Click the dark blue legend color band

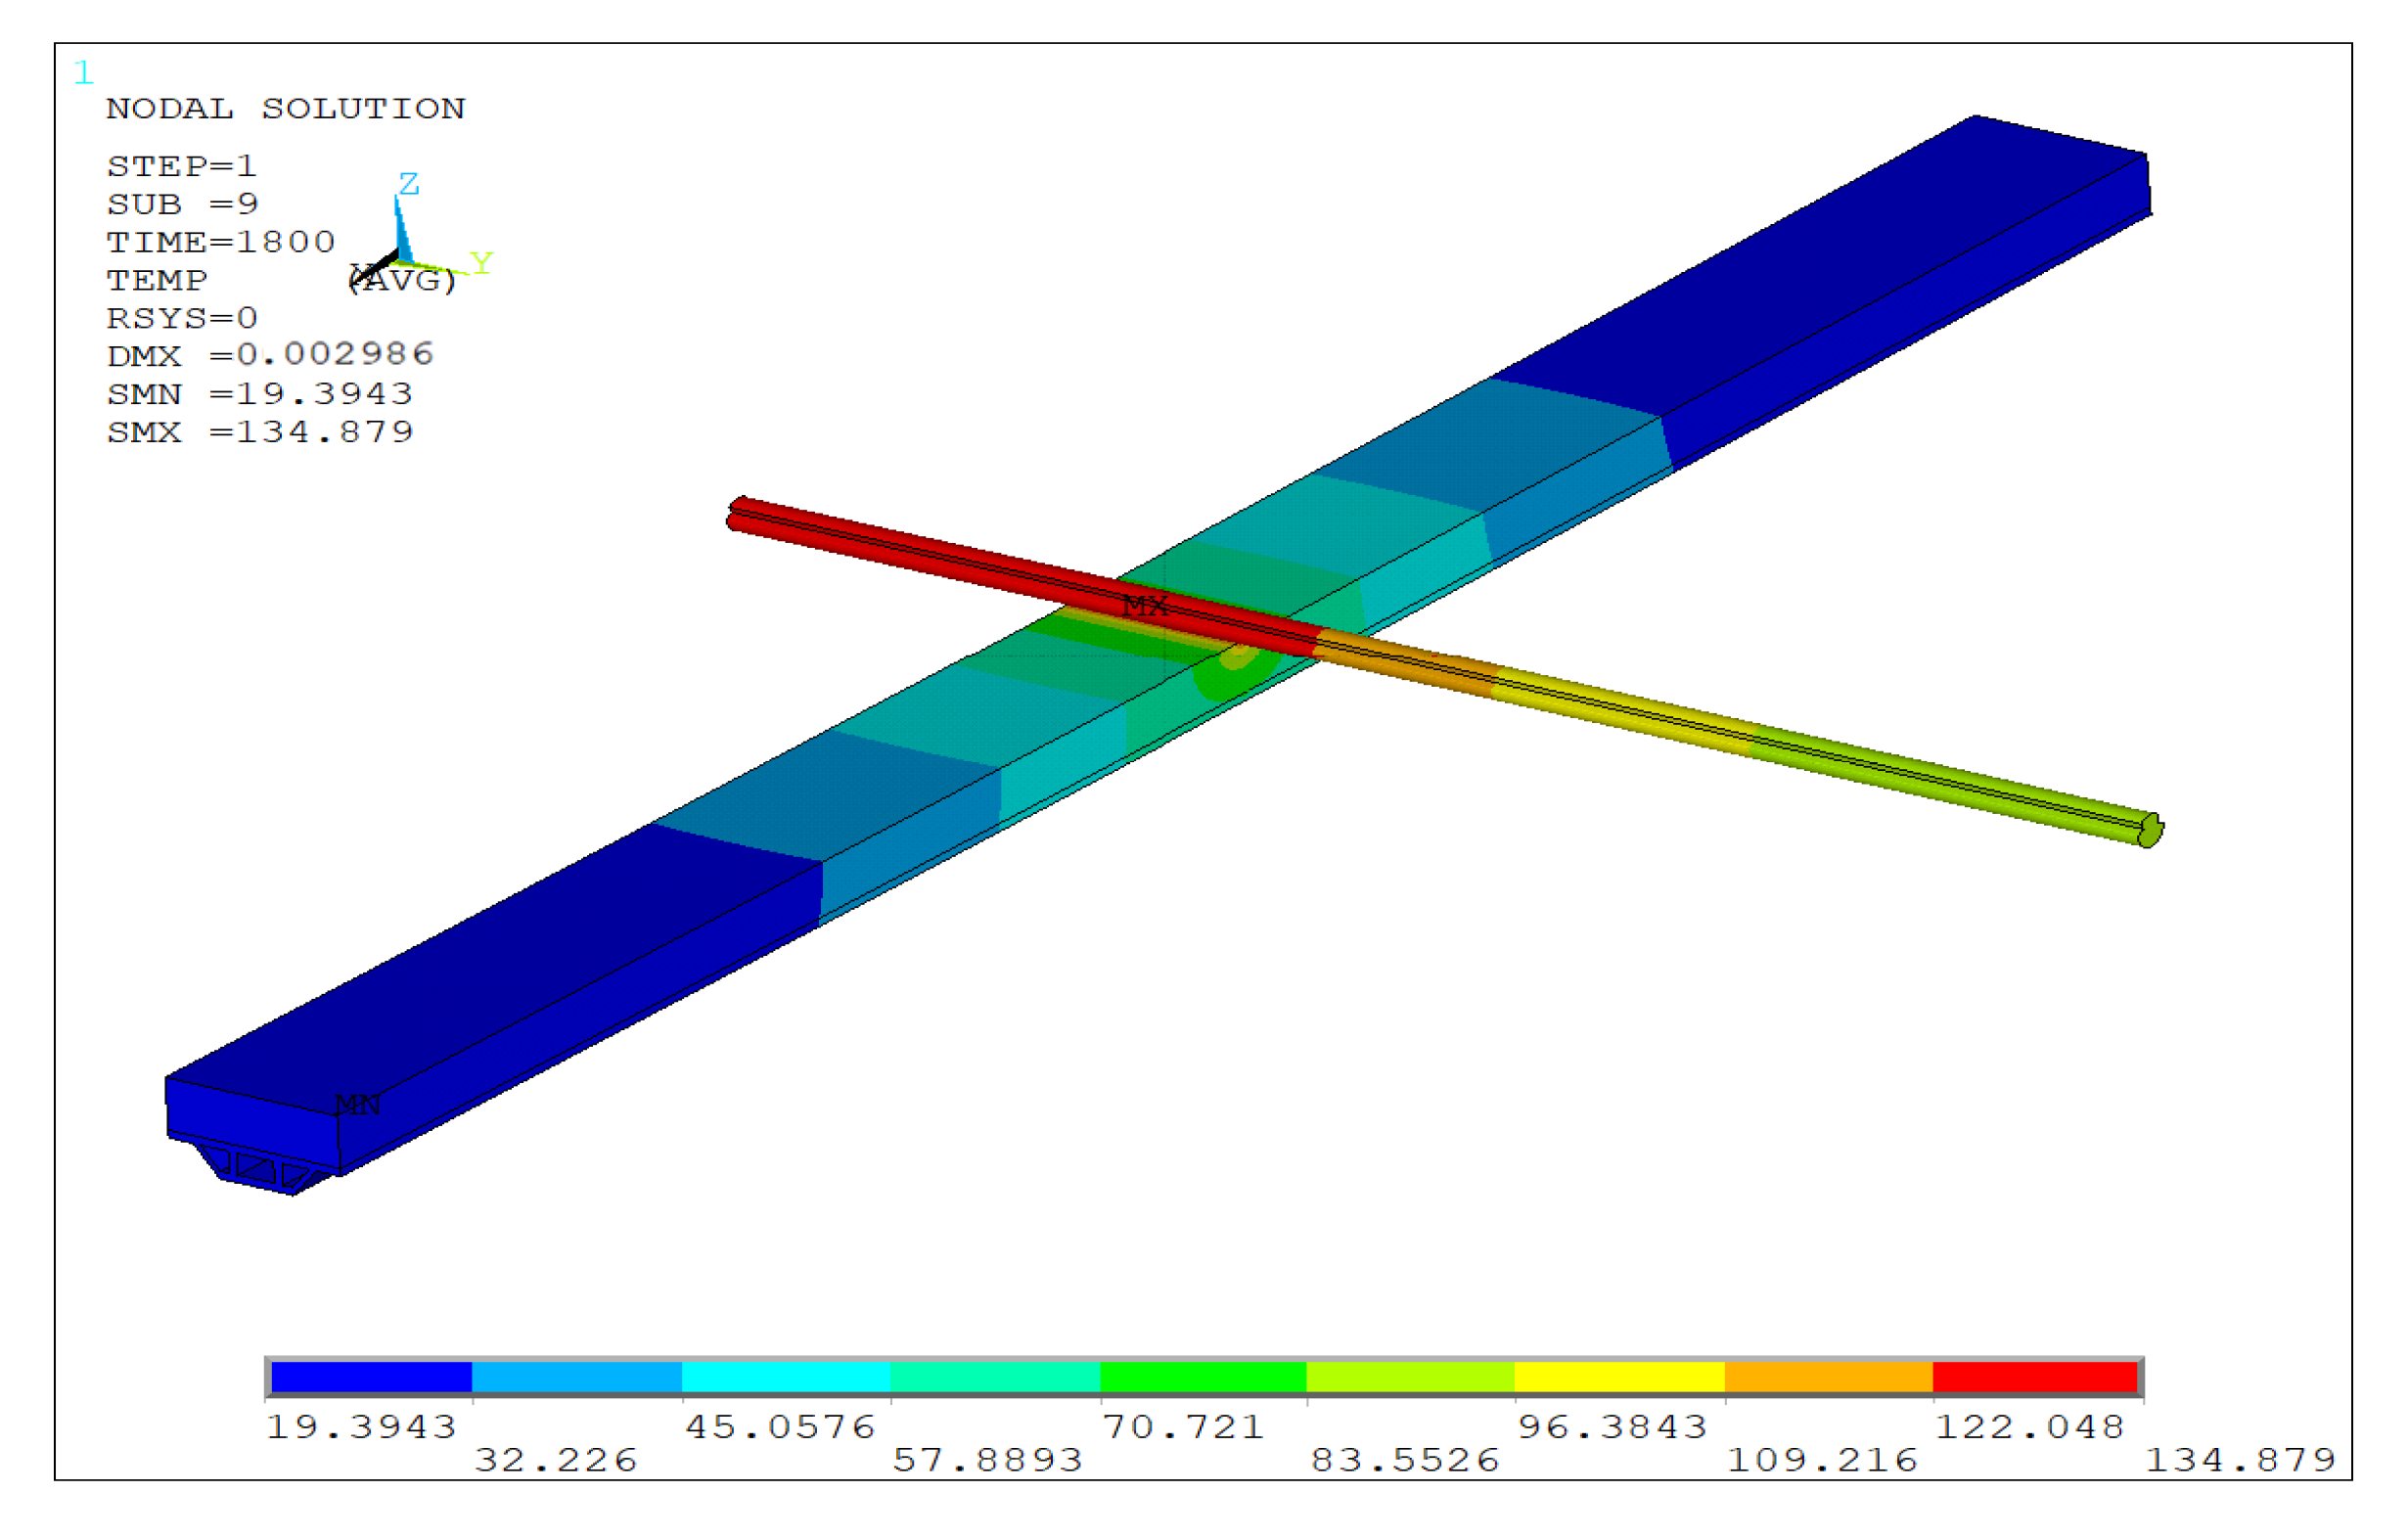click(371, 1377)
